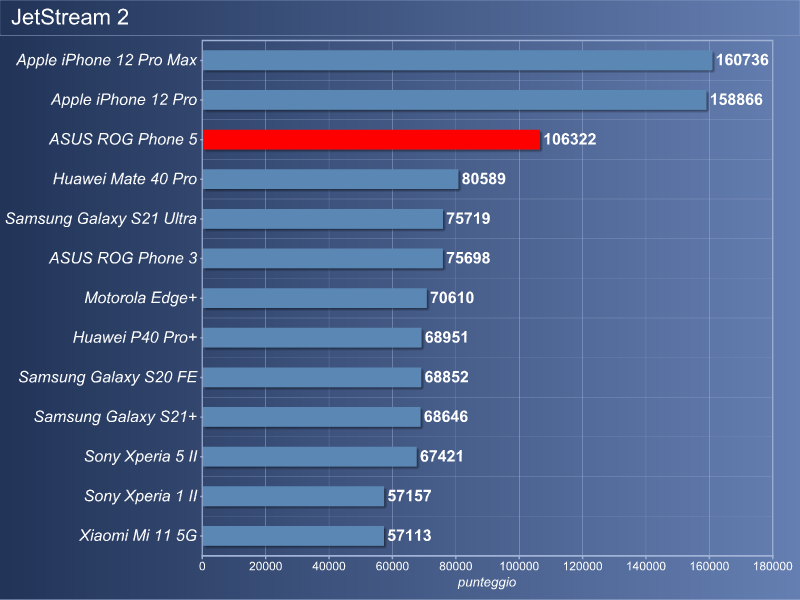
Task: Click the x-axis tick label 80000
Action: pyautogui.click(x=456, y=566)
